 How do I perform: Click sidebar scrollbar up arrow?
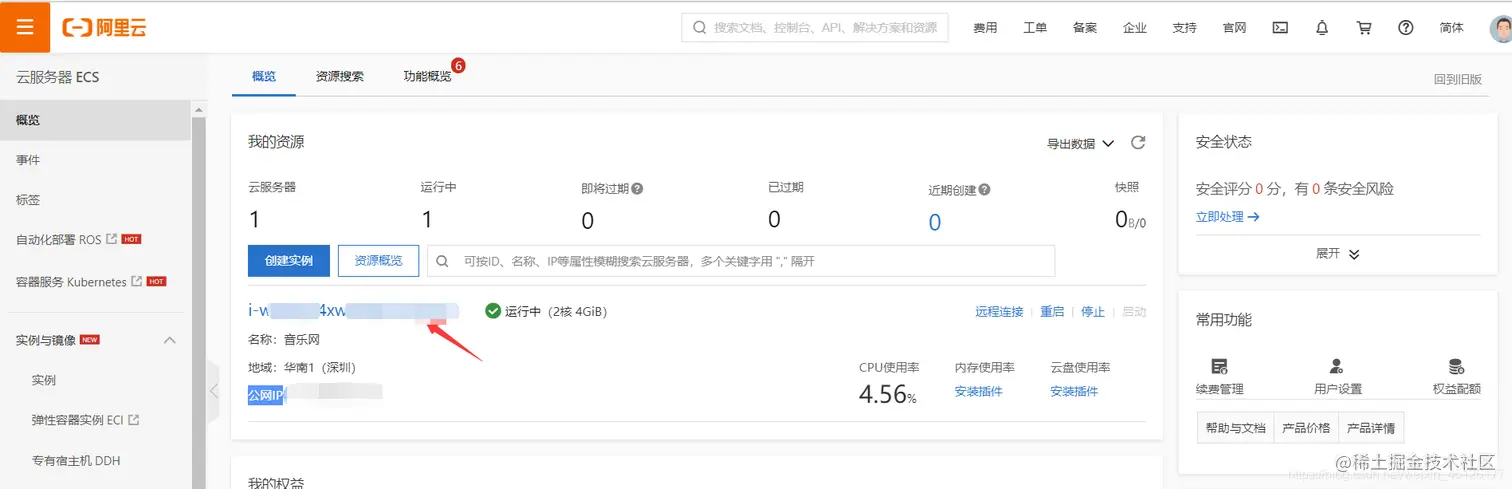pos(198,111)
